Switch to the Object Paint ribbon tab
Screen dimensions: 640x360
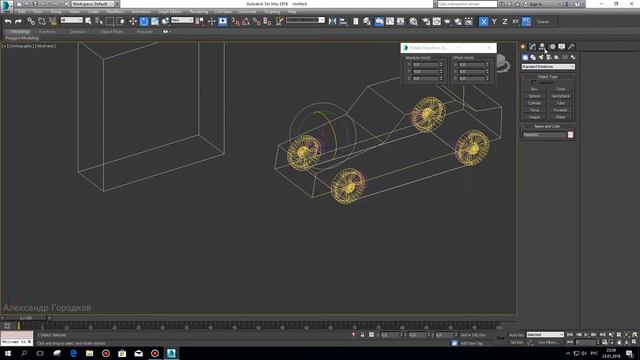point(111,31)
